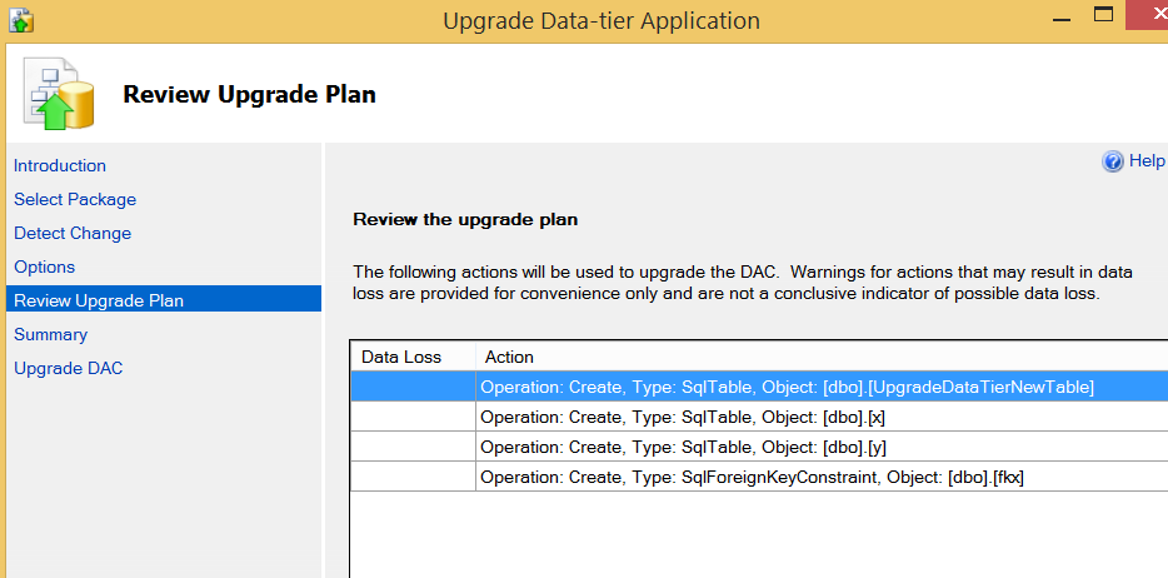
Task: Switch to Detect Change step
Action: point(72,233)
